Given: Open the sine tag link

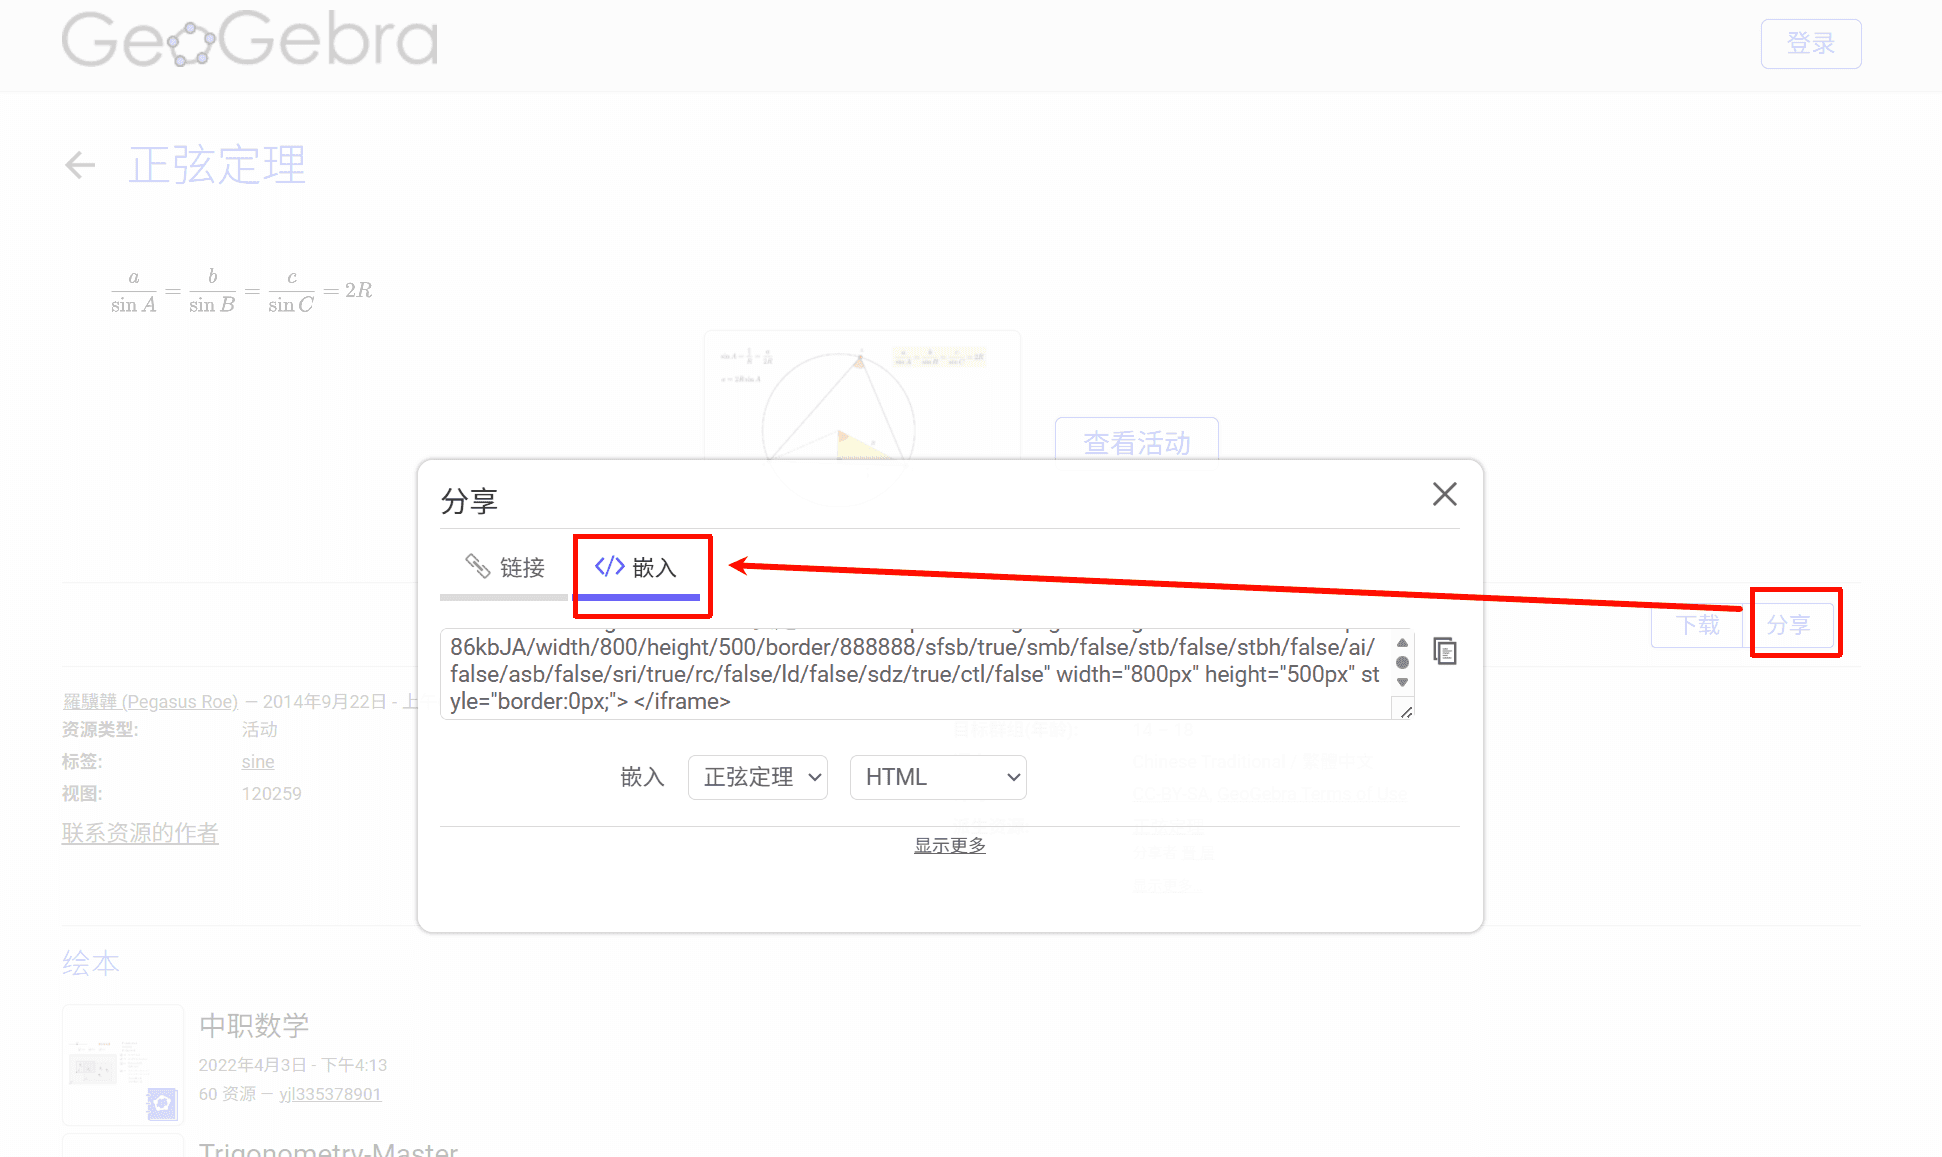Looking at the screenshot, I should (258, 762).
